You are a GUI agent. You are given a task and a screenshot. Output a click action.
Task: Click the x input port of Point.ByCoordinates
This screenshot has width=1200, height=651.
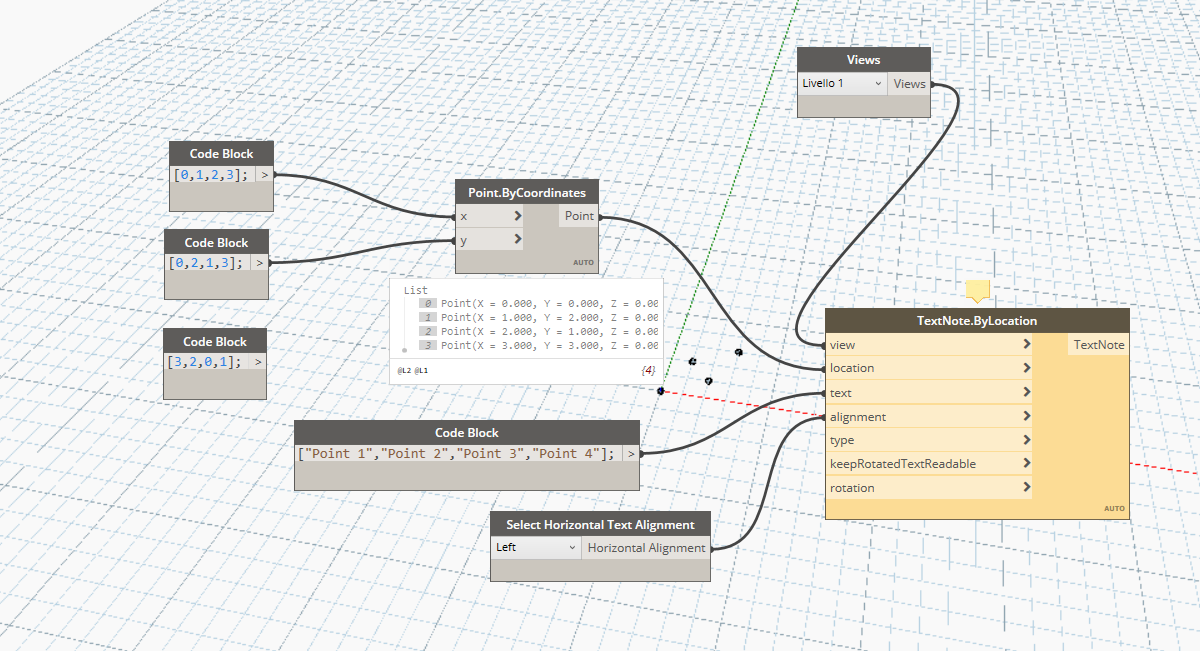(x=490, y=216)
